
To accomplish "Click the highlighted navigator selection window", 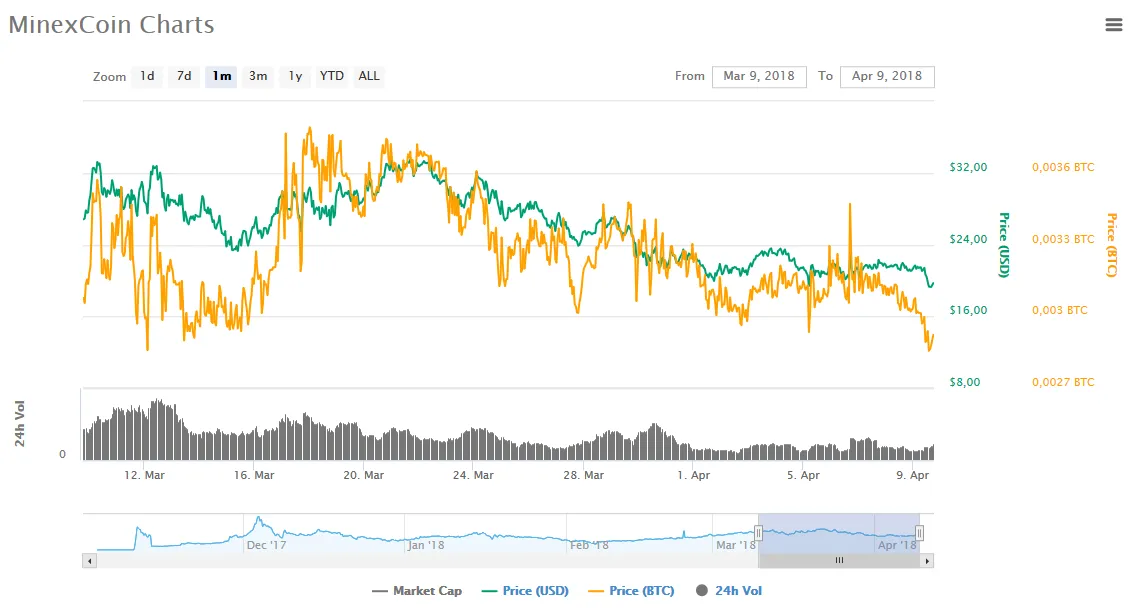I will 839,534.
